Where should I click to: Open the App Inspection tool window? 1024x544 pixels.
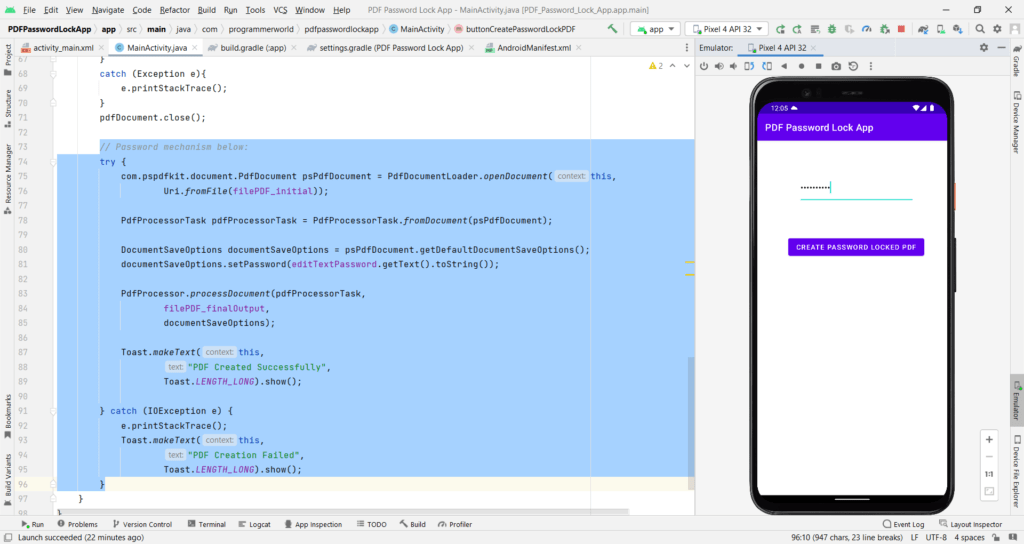(313, 524)
